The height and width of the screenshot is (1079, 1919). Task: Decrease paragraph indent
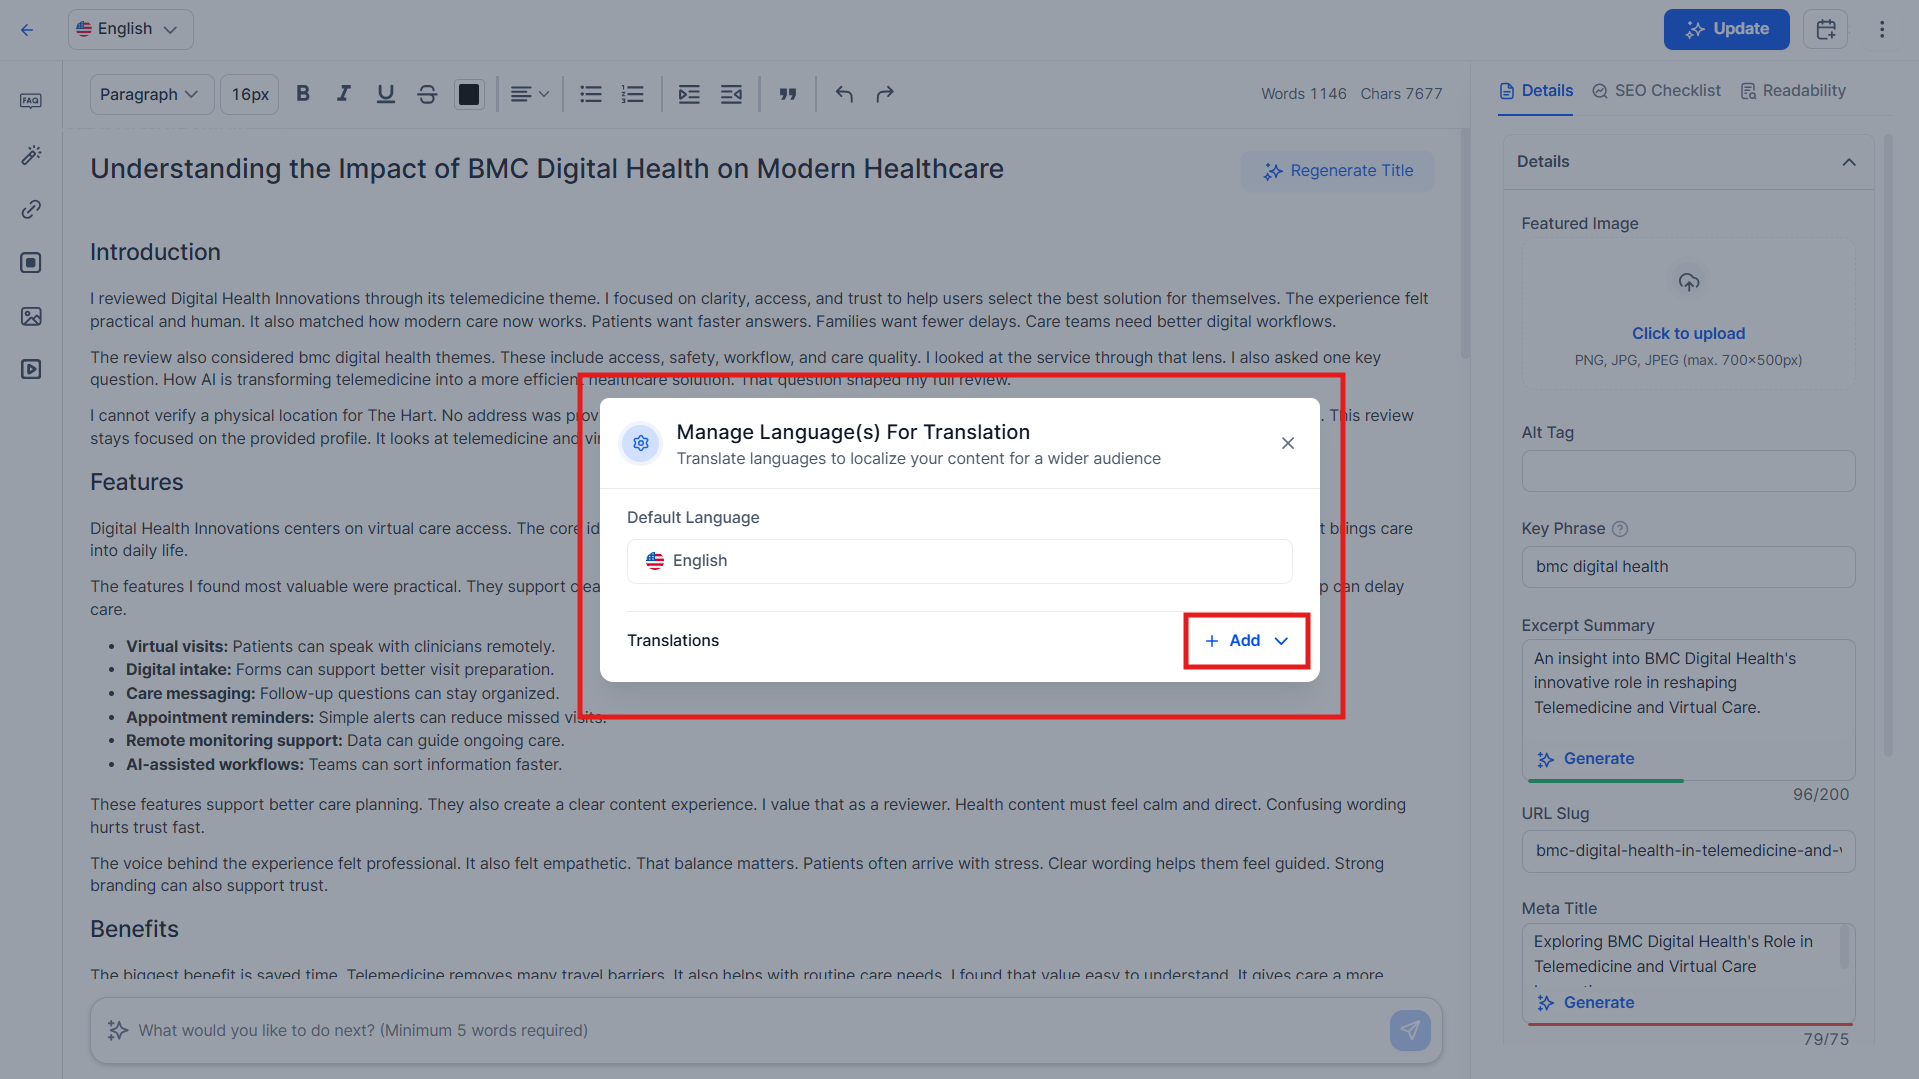731,94
